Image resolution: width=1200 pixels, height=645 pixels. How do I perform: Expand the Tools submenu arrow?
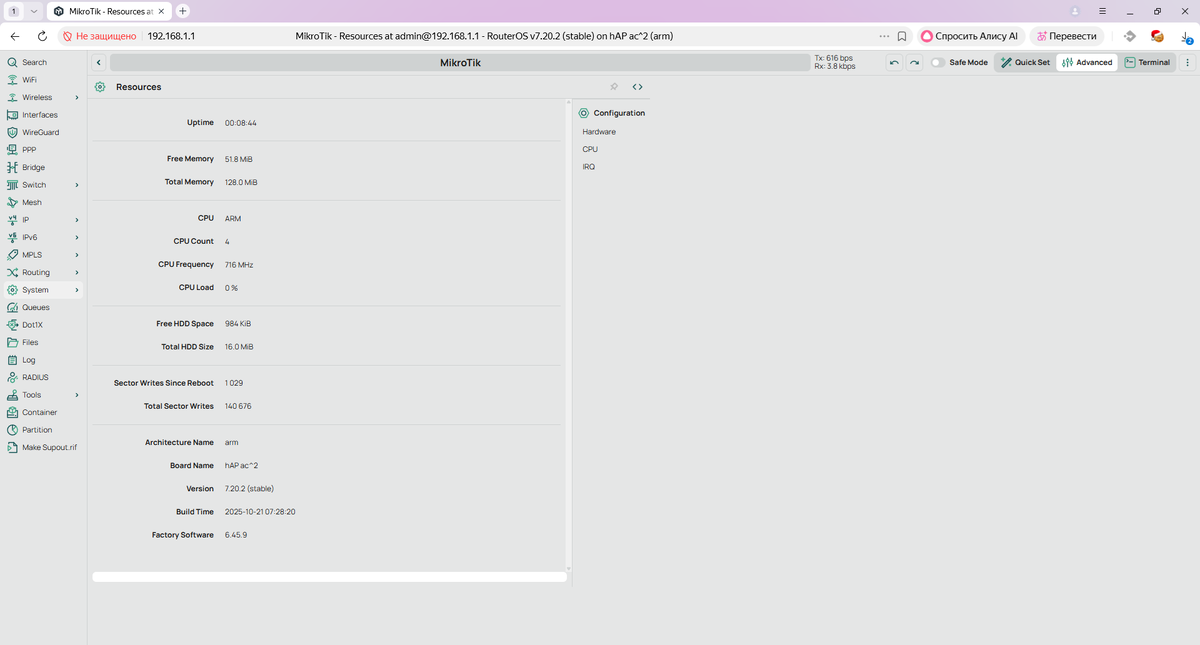[x=77, y=395]
